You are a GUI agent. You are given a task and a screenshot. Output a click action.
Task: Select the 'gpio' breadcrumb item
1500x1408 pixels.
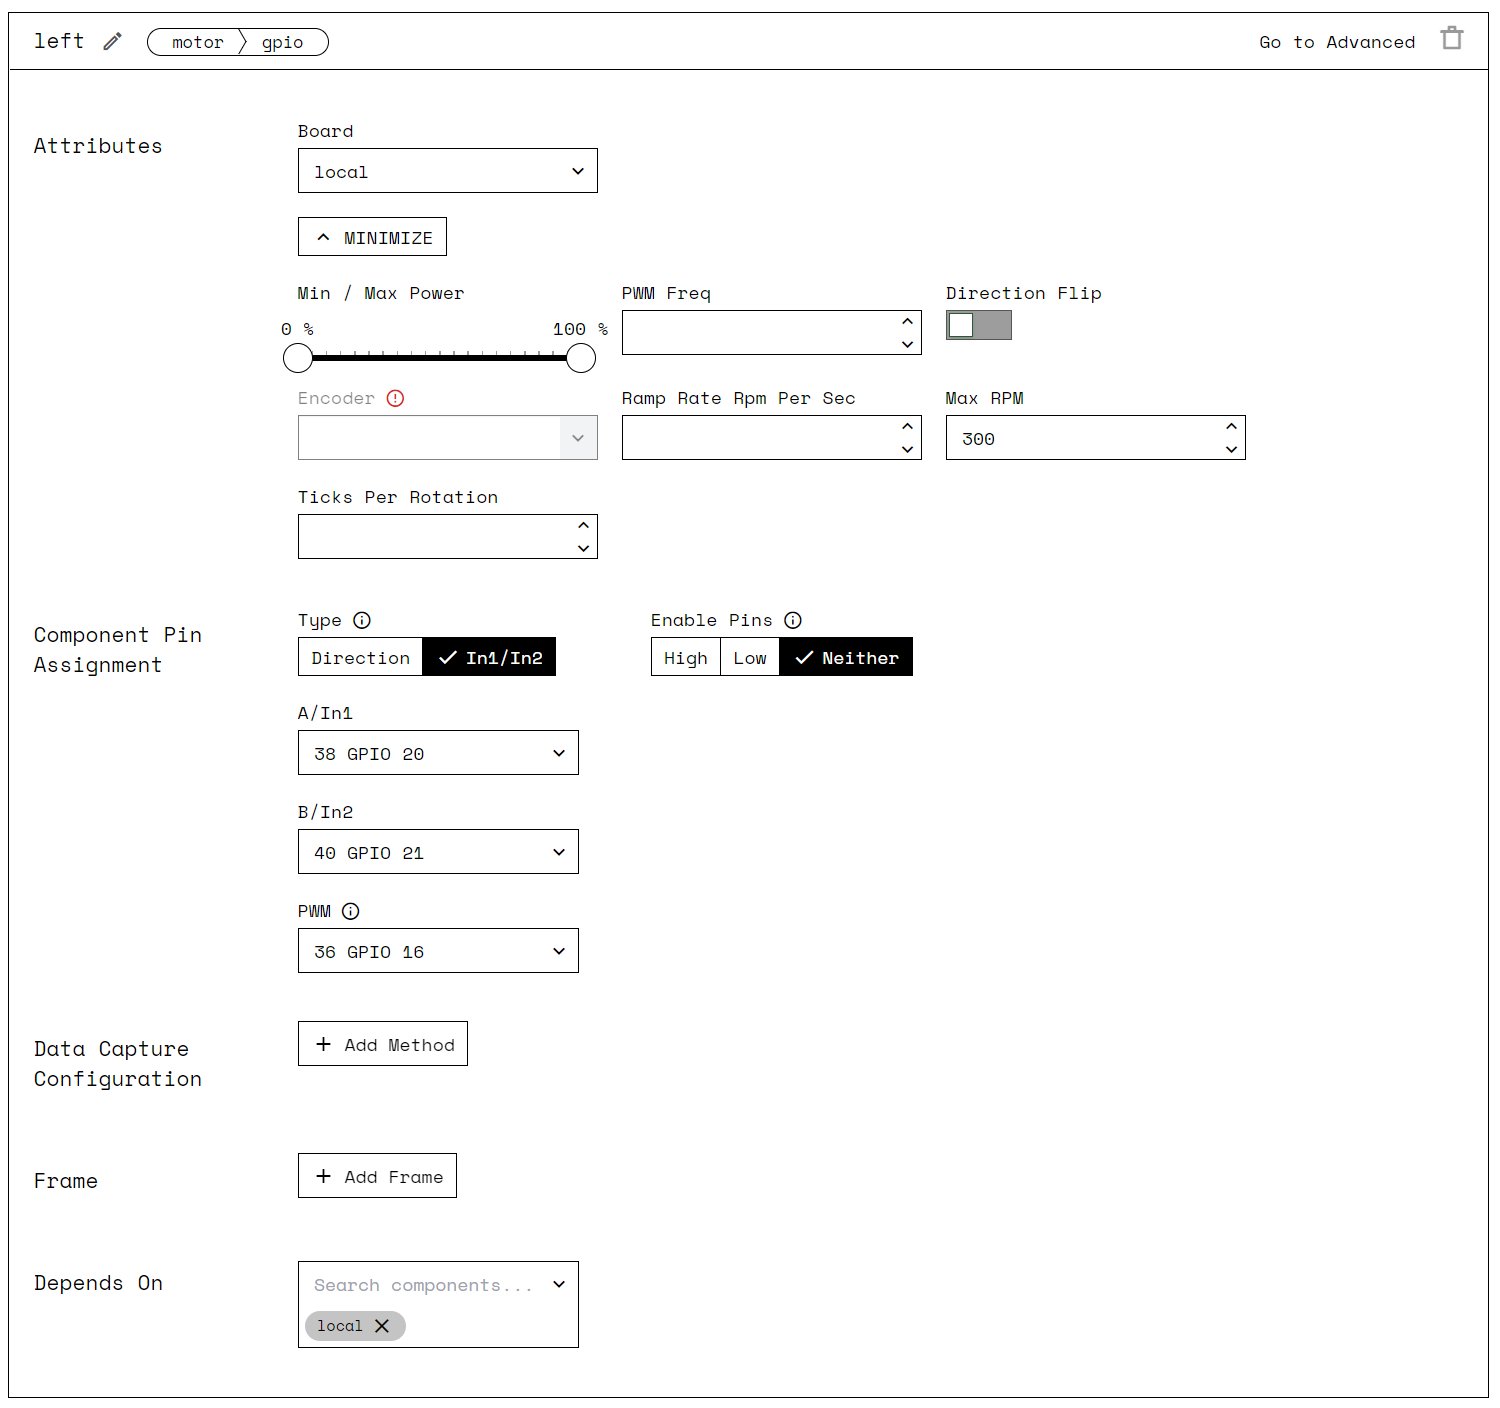pyautogui.click(x=283, y=42)
